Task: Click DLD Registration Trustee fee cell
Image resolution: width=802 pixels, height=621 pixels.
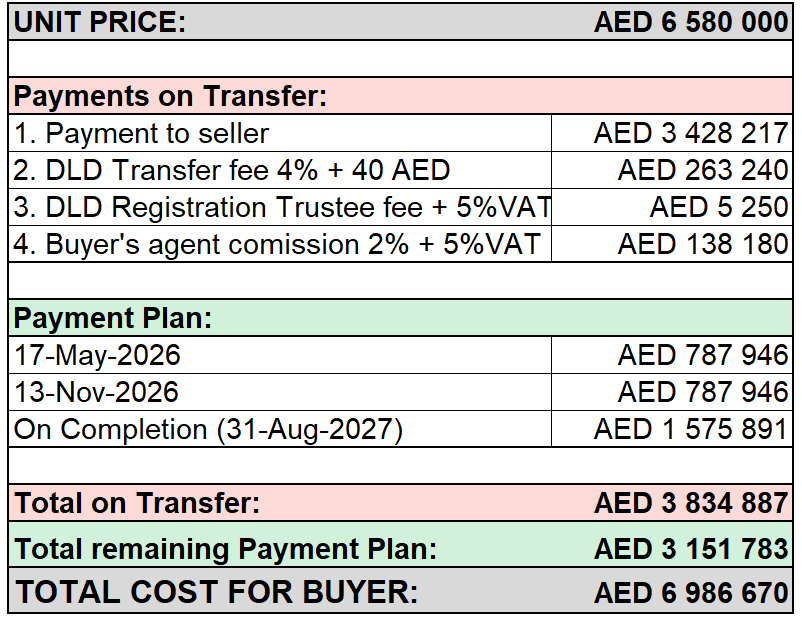Action: tap(280, 208)
